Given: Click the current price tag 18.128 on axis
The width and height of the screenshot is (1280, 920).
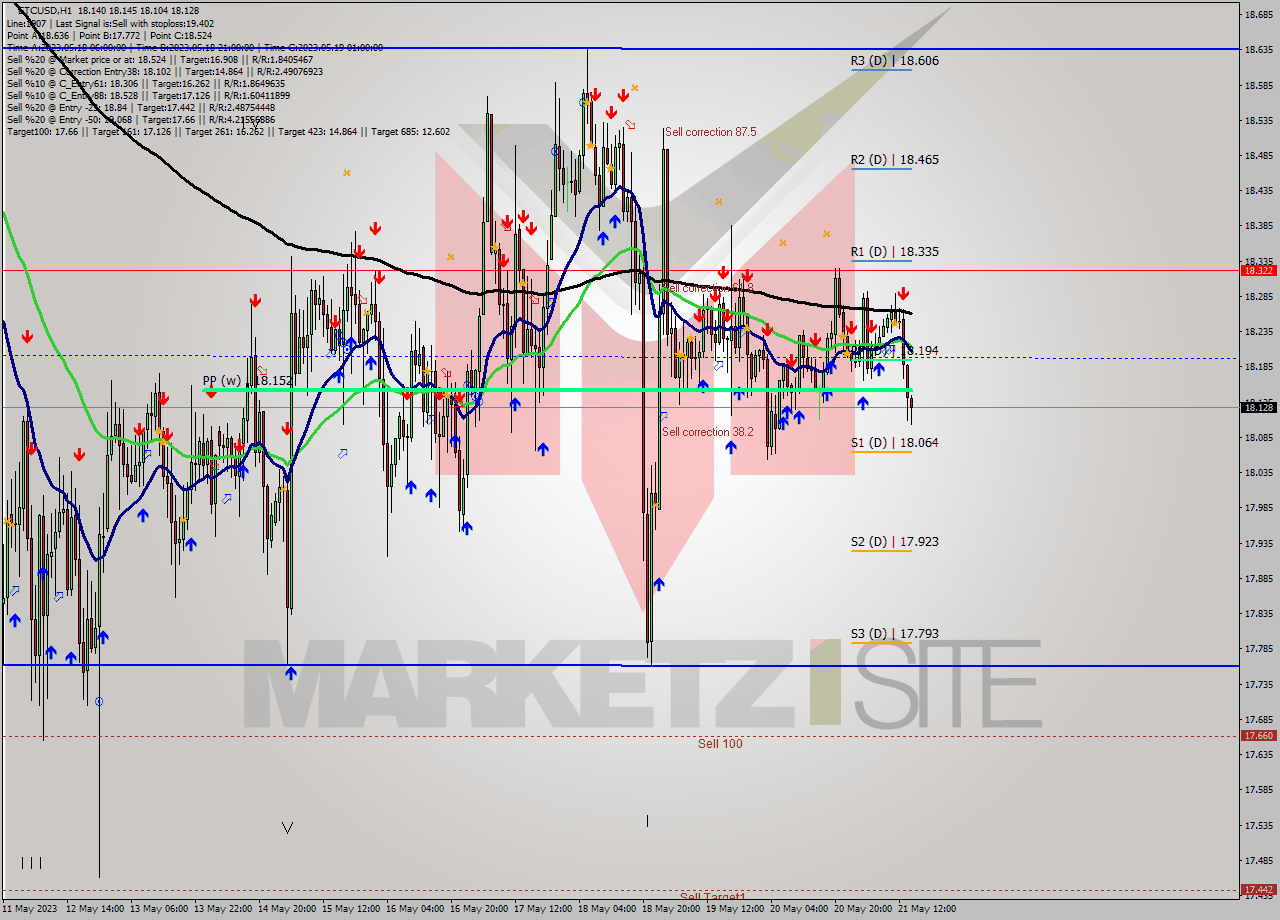Looking at the screenshot, I should pyautogui.click(x=1258, y=407).
